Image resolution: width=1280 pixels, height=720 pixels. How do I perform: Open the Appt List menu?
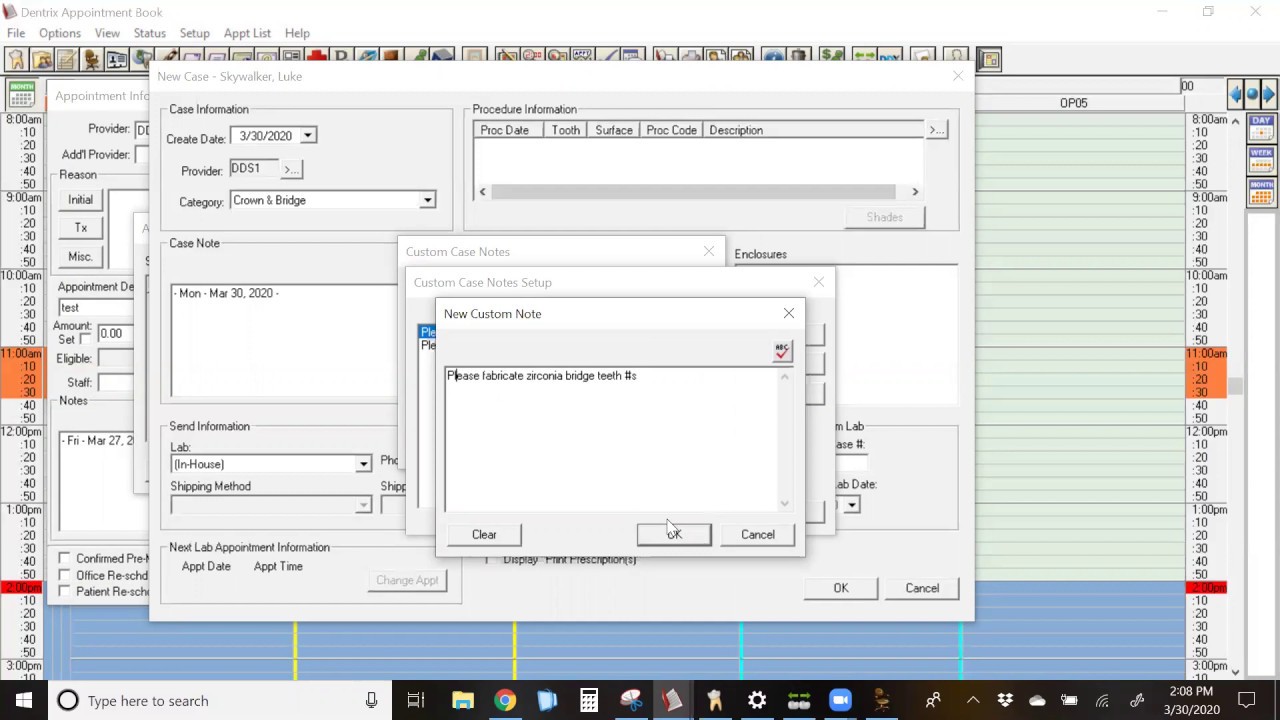[247, 33]
